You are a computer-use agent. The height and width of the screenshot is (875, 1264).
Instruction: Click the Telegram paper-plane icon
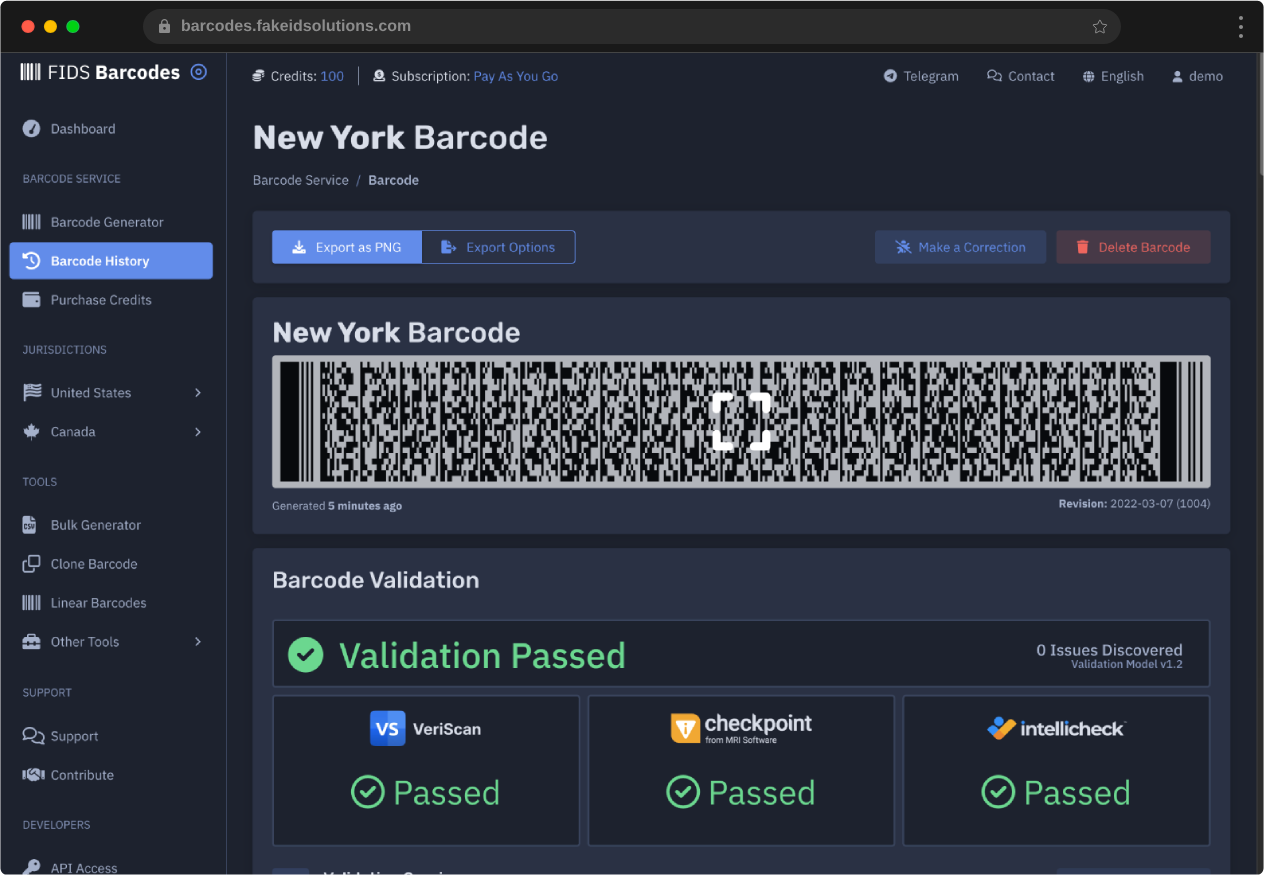pyautogui.click(x=890, y=76)
